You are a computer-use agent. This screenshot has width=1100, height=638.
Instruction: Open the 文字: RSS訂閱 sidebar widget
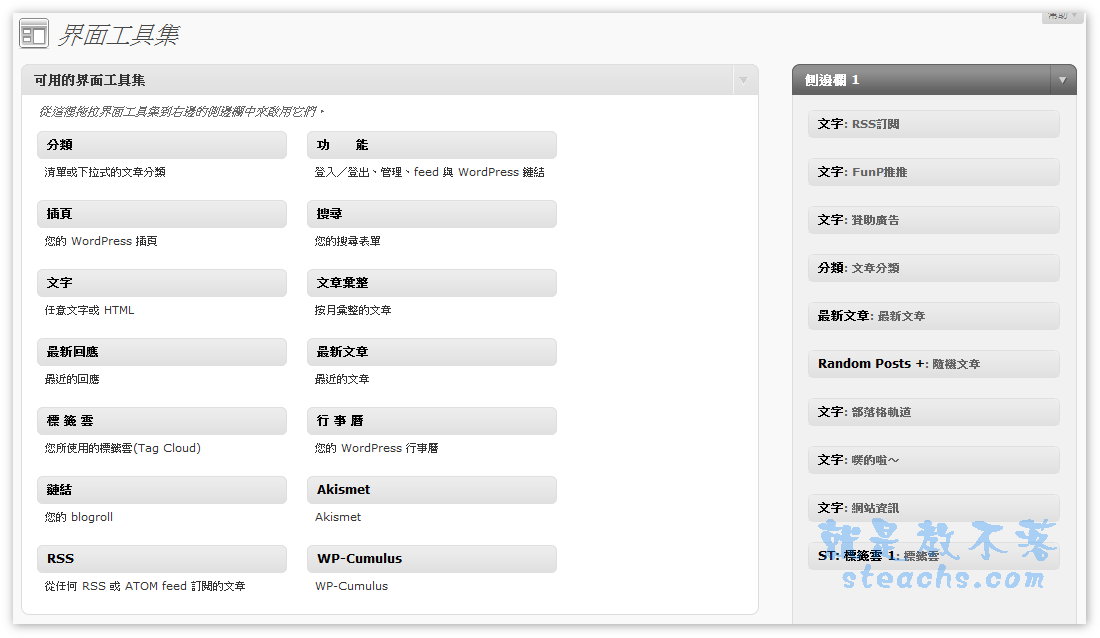(933, 124)
